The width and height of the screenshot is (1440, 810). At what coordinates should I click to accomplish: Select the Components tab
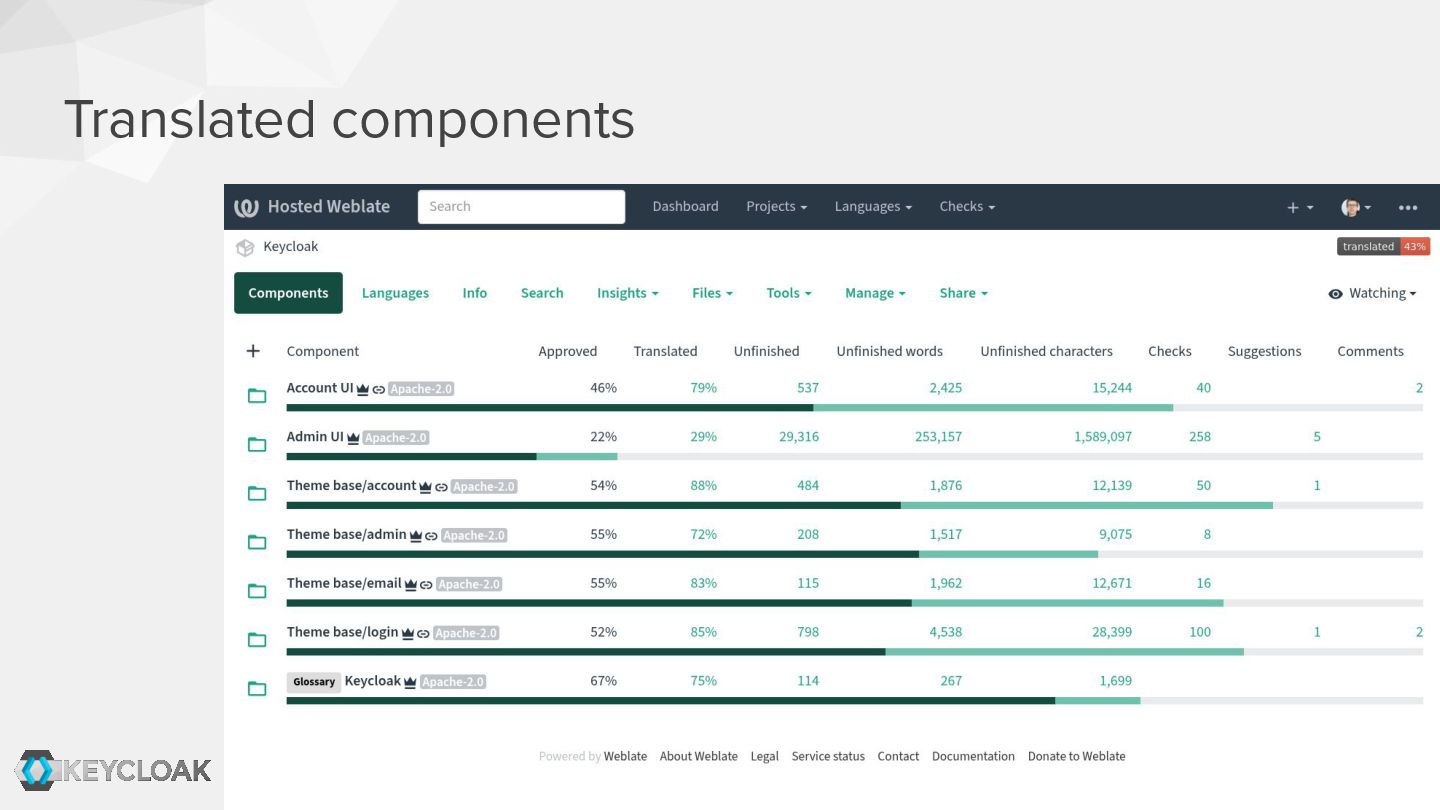coord(288,293)
